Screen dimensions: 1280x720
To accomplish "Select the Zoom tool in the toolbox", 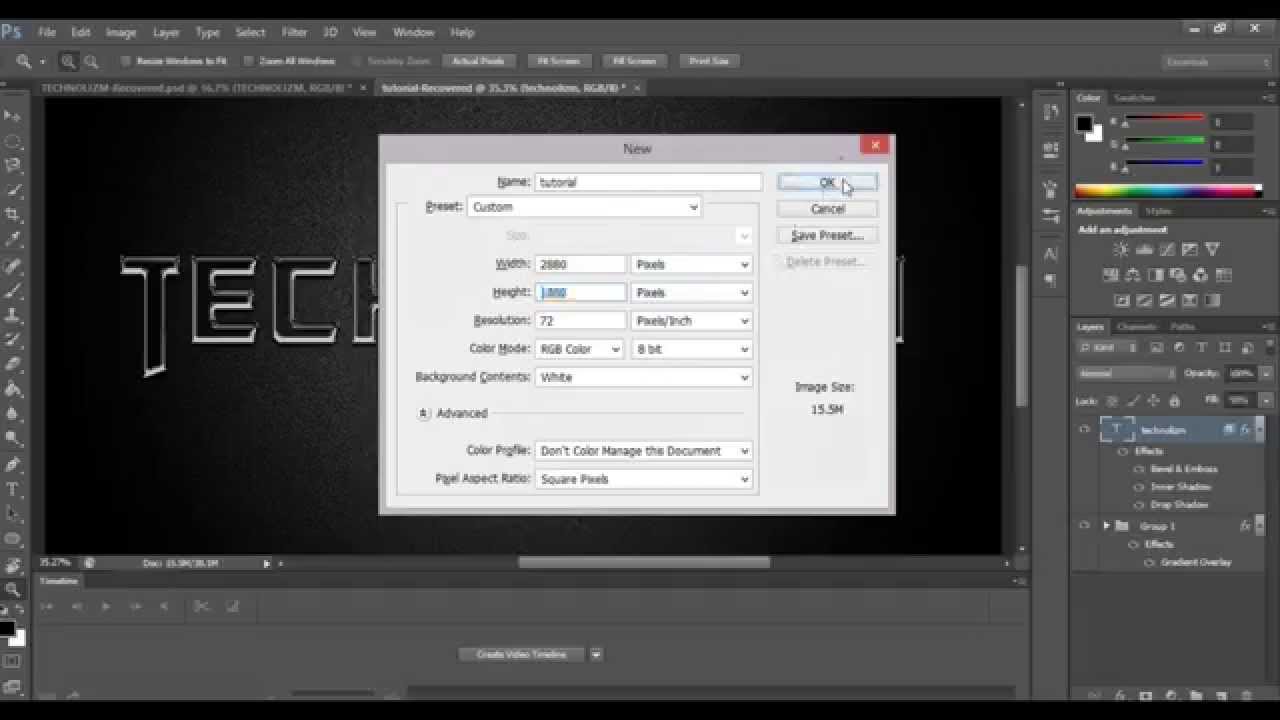I will coord(13,590).
